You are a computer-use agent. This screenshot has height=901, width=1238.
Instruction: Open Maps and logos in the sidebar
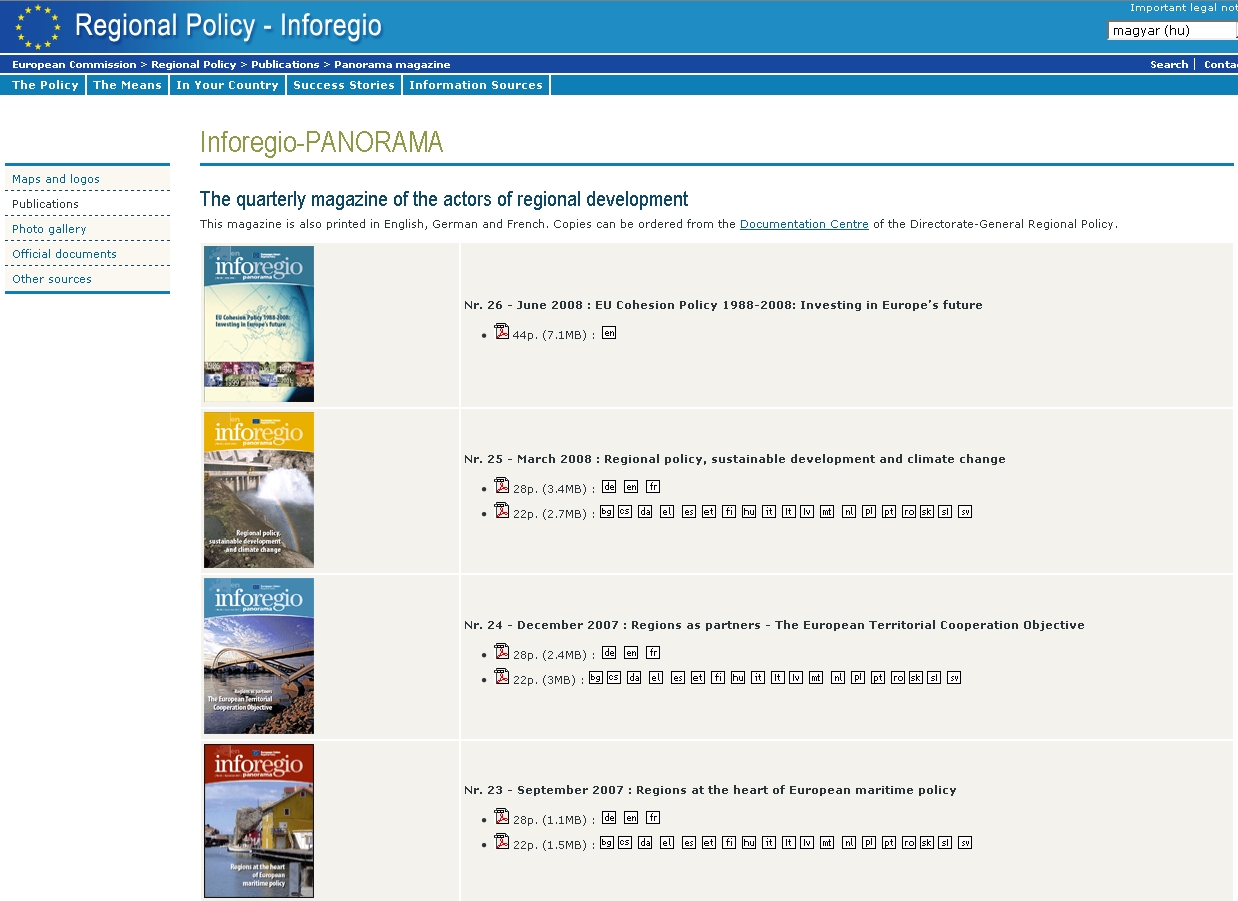pos(56,179)
